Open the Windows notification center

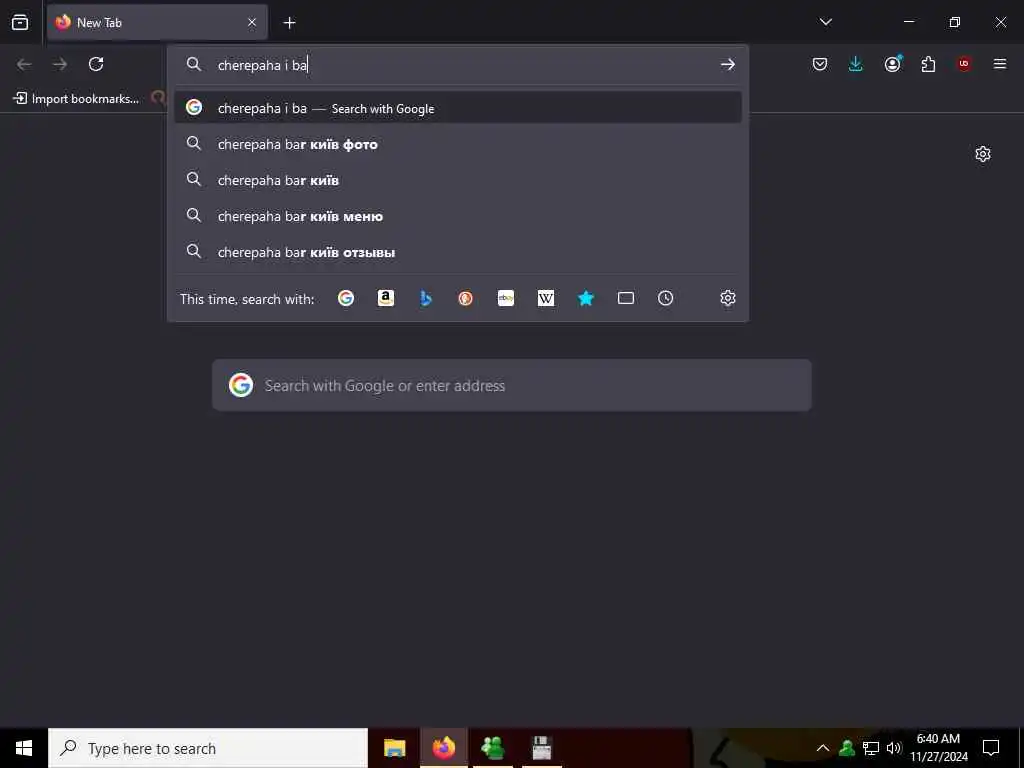(x=991, y=748)
